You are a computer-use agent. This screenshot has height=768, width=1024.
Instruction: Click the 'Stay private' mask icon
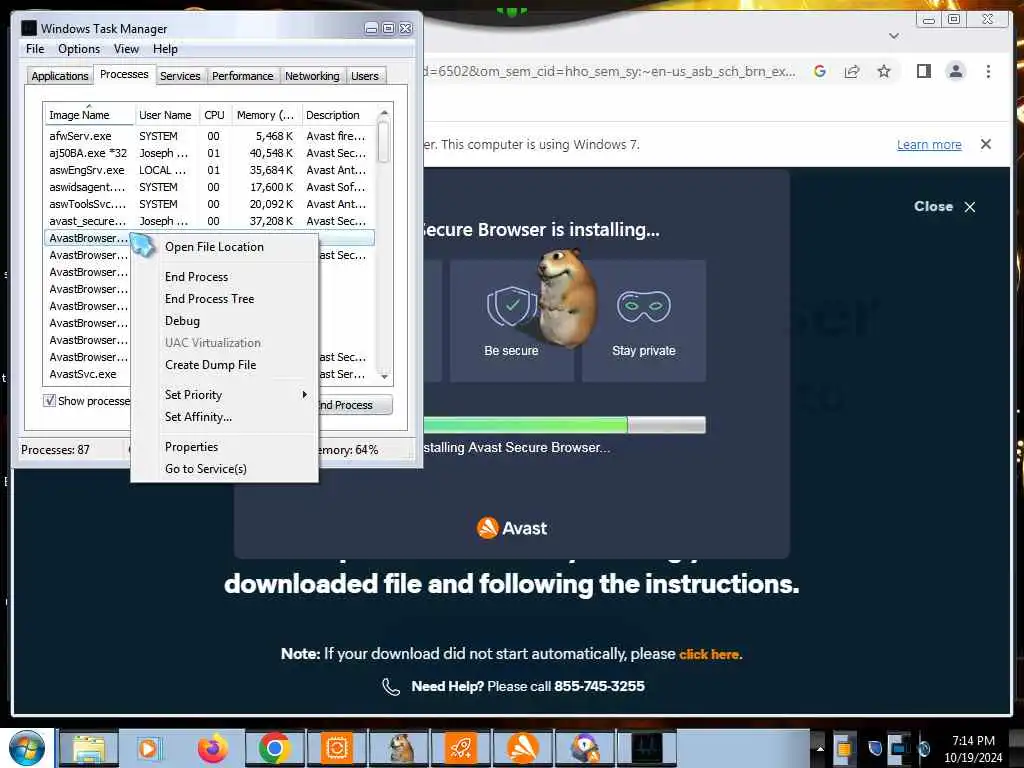coord(644,306)
